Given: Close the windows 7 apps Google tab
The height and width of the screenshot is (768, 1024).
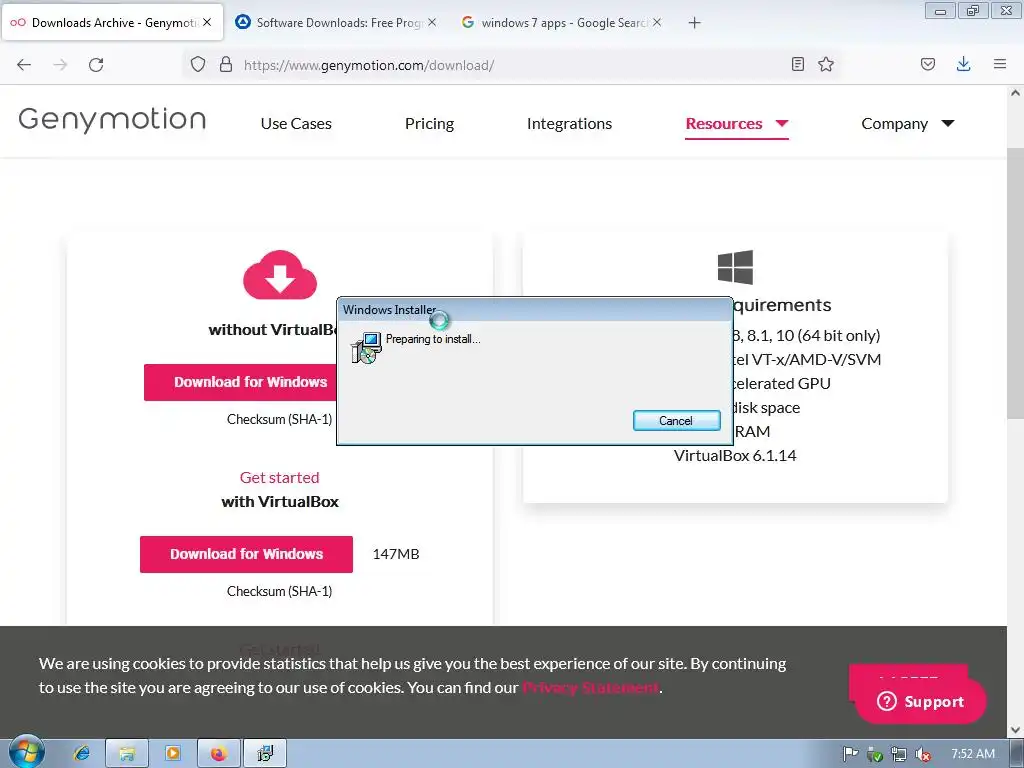Looking at the screenshot, I should point(657,22).
